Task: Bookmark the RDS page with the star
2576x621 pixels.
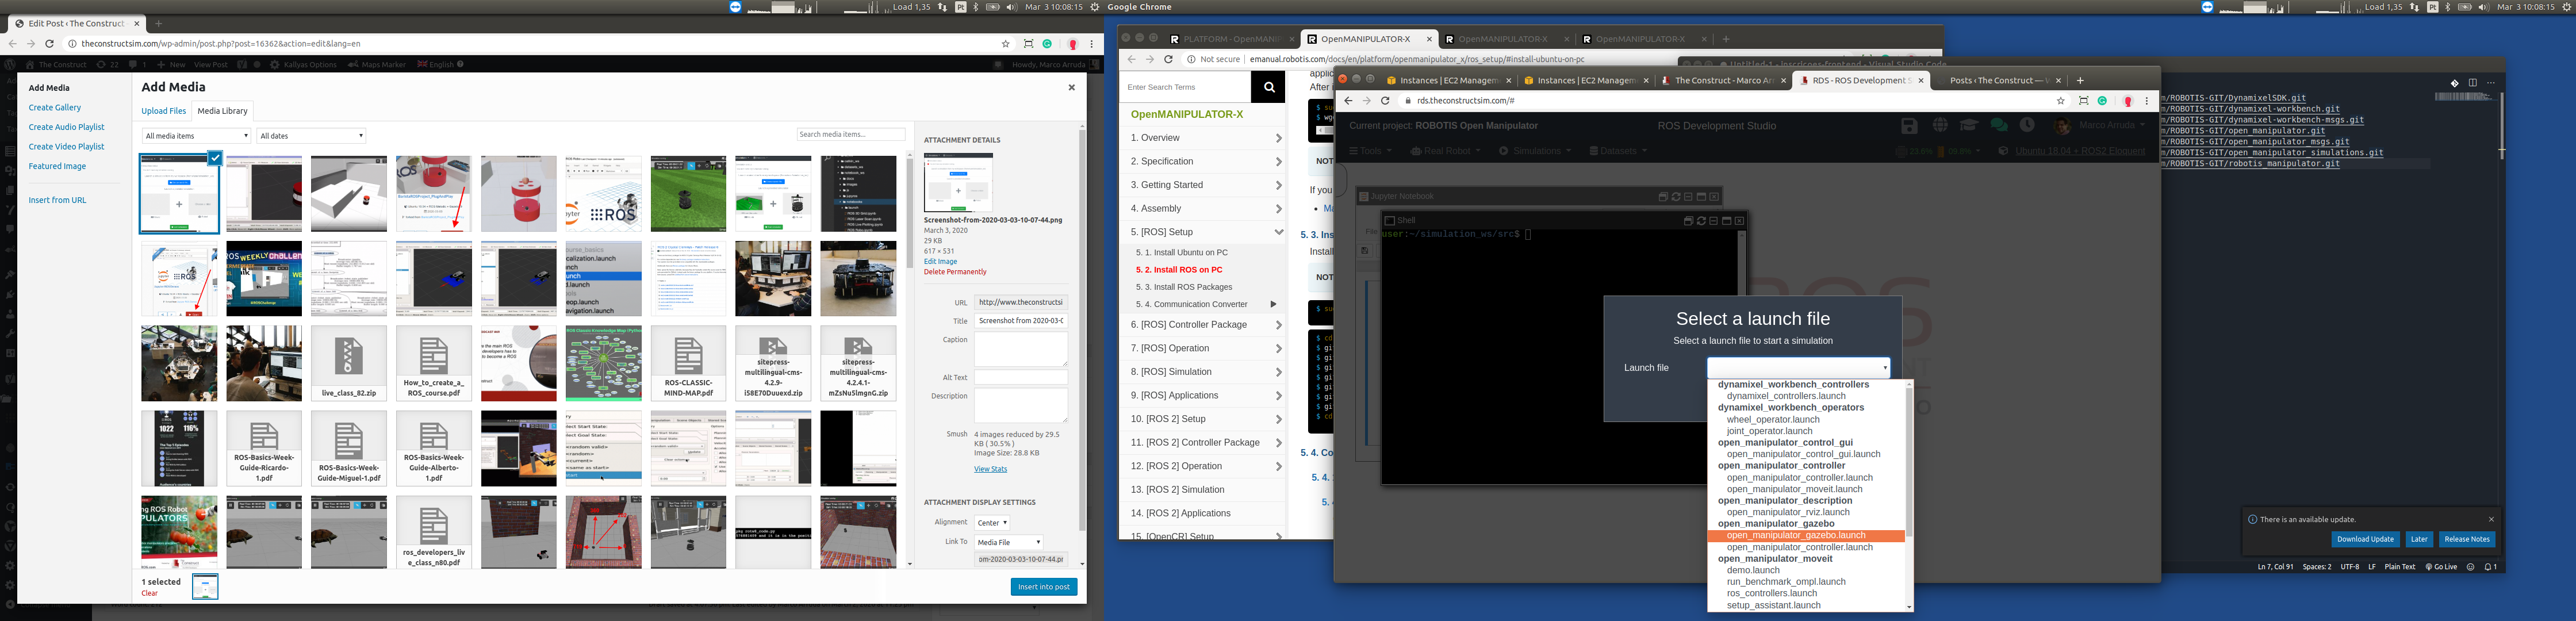Action: coord(2061,101)
